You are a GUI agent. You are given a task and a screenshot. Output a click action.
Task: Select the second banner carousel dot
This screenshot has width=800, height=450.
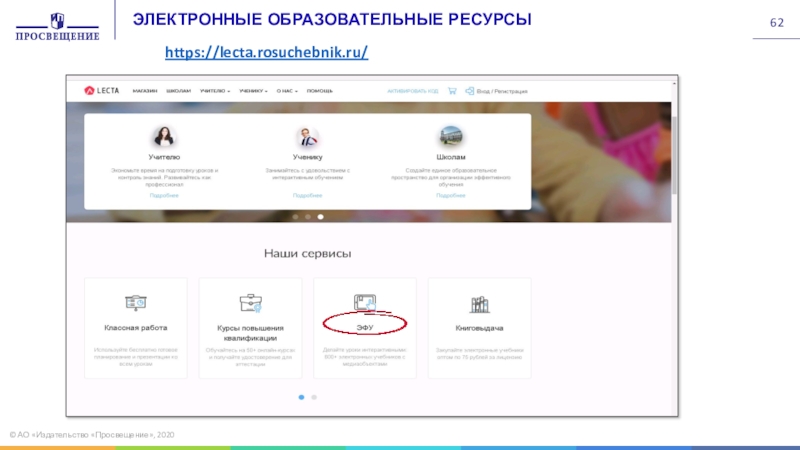[x=308, y=217]
